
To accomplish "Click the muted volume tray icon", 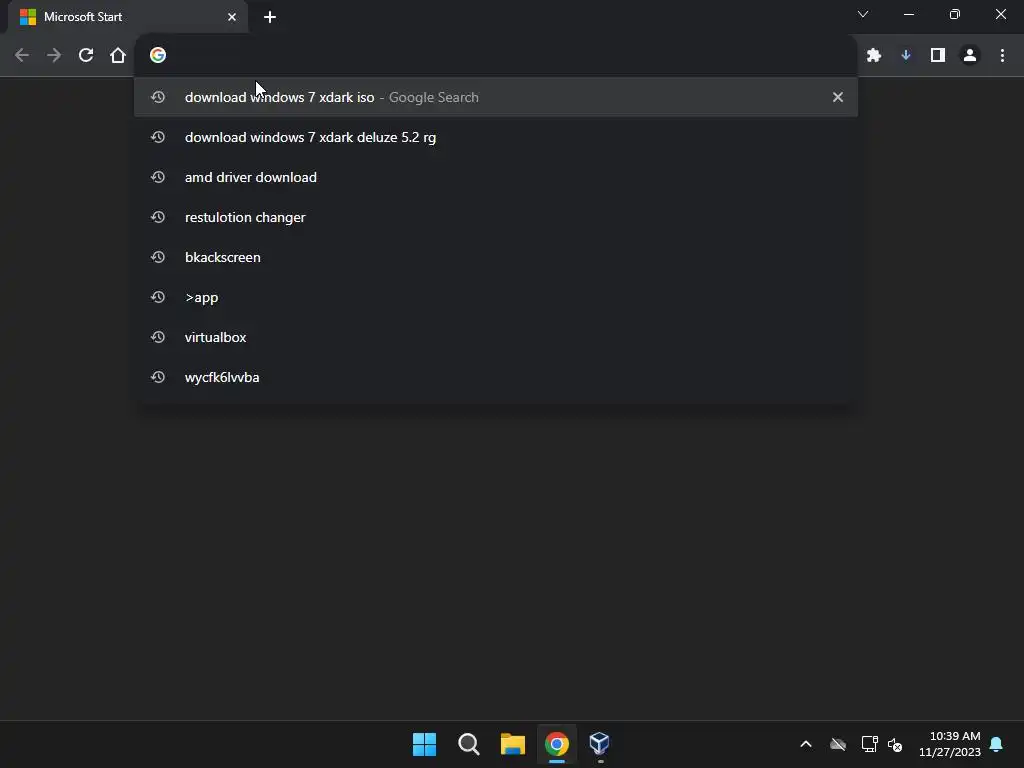I will tap(895, 744).
